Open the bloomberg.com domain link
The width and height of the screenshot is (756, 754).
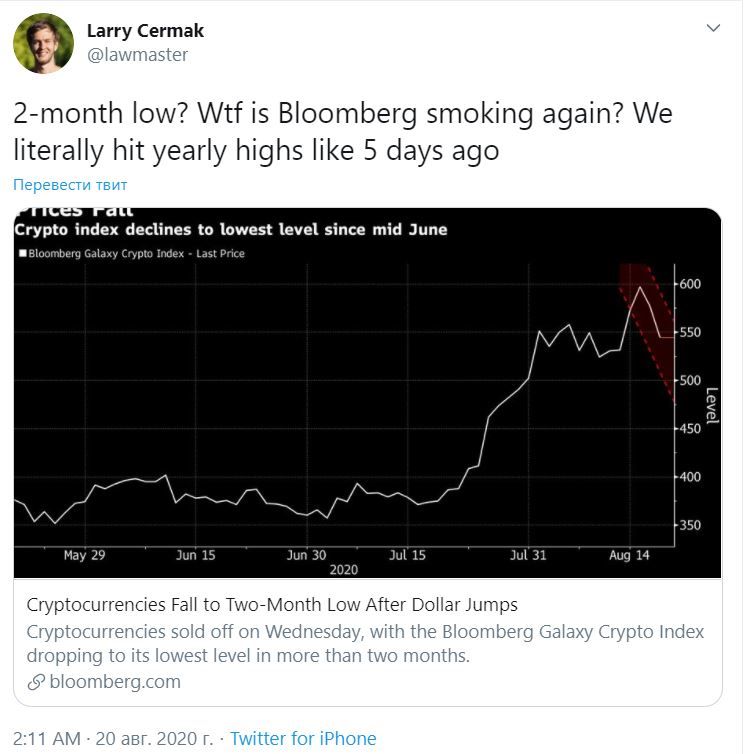(x=115, y=682)
